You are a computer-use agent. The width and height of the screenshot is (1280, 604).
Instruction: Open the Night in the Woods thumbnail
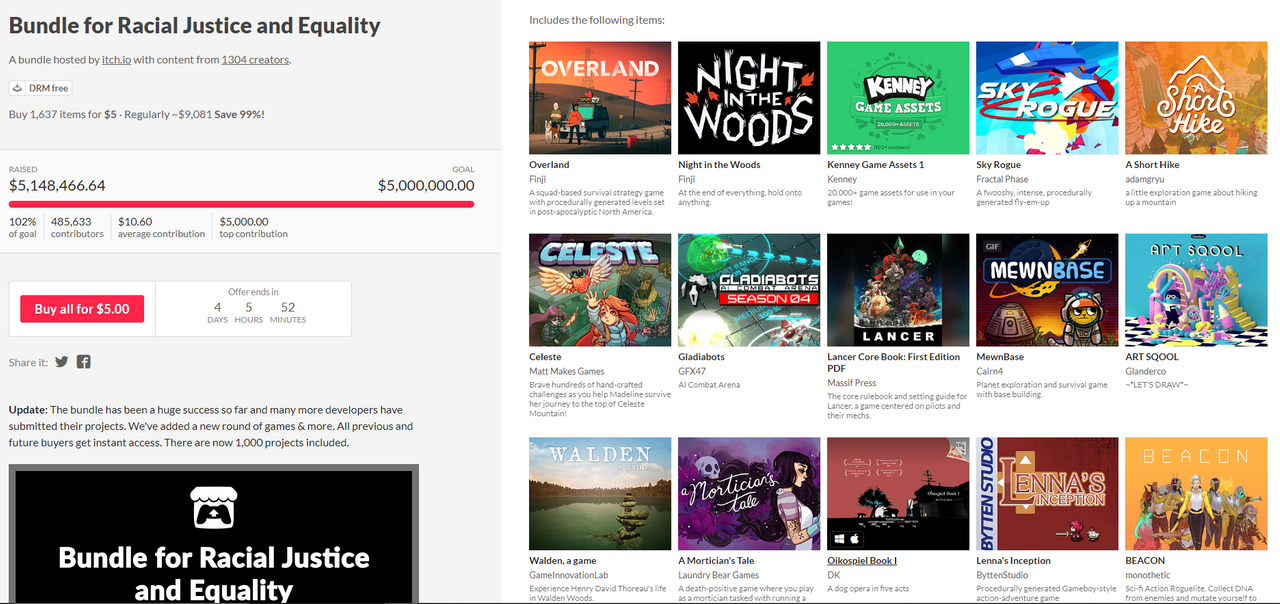(x=749, y=98)
